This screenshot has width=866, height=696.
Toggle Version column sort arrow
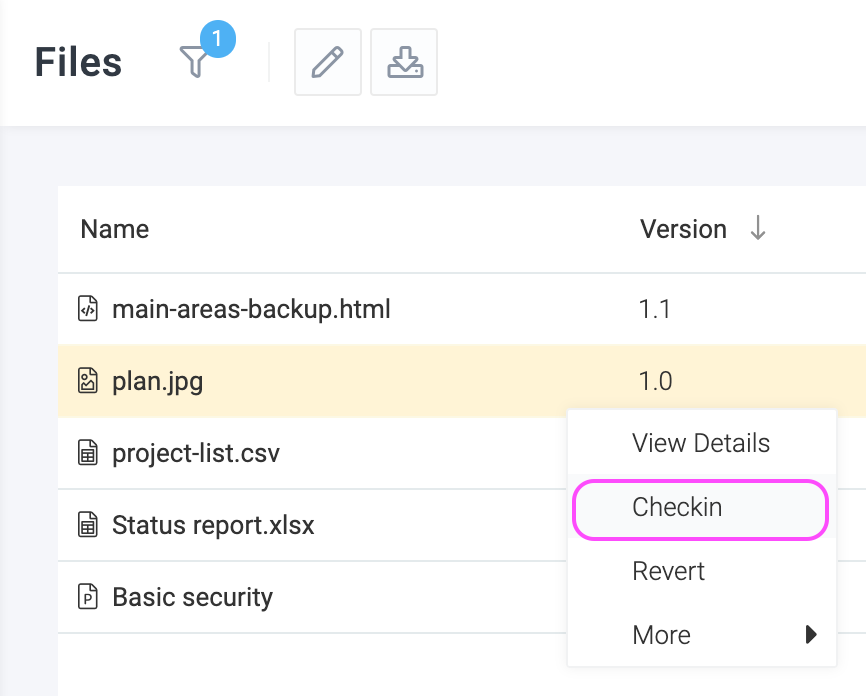click(x=758, y=228)
